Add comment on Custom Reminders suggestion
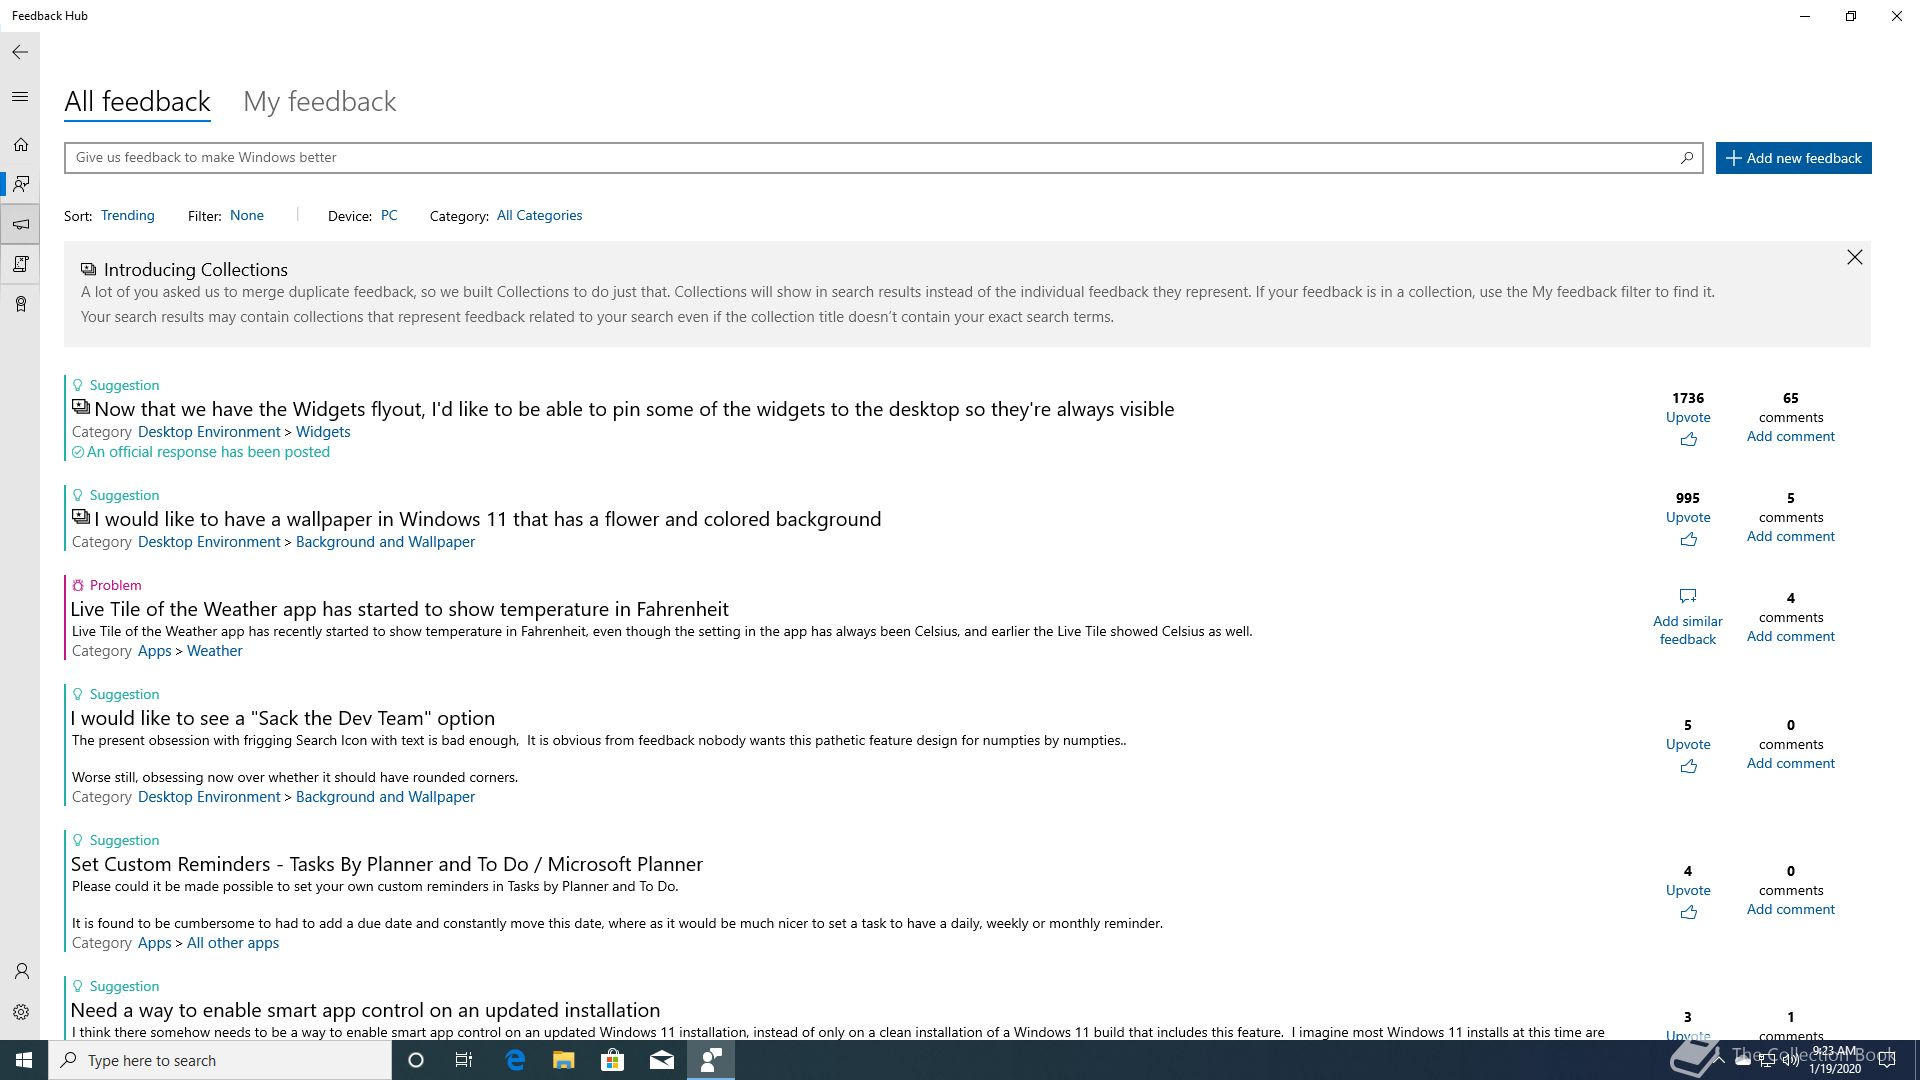Viewport: 1920px width, 1080px height. [1790, 909]
